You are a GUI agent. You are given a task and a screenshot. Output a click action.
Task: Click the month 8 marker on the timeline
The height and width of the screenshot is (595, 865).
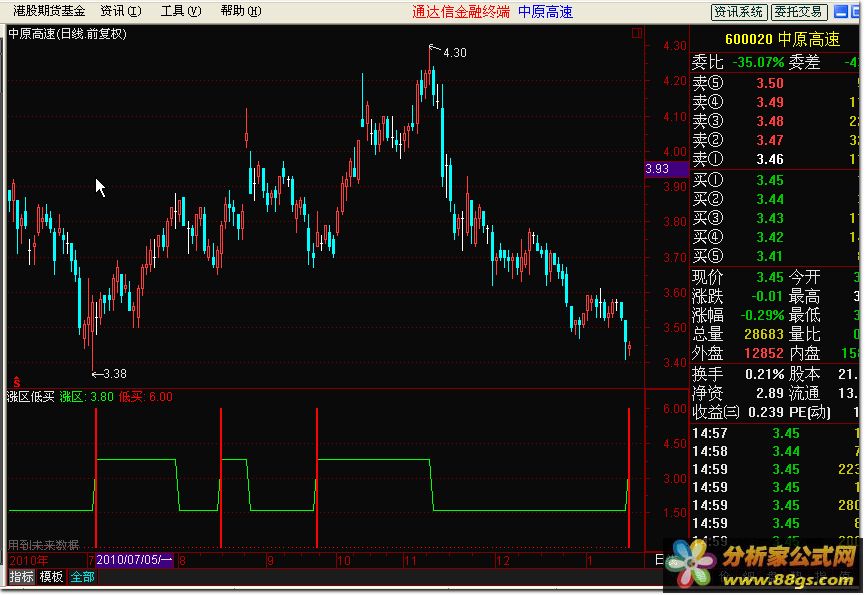pyautogui.click(x=182, y=561)
